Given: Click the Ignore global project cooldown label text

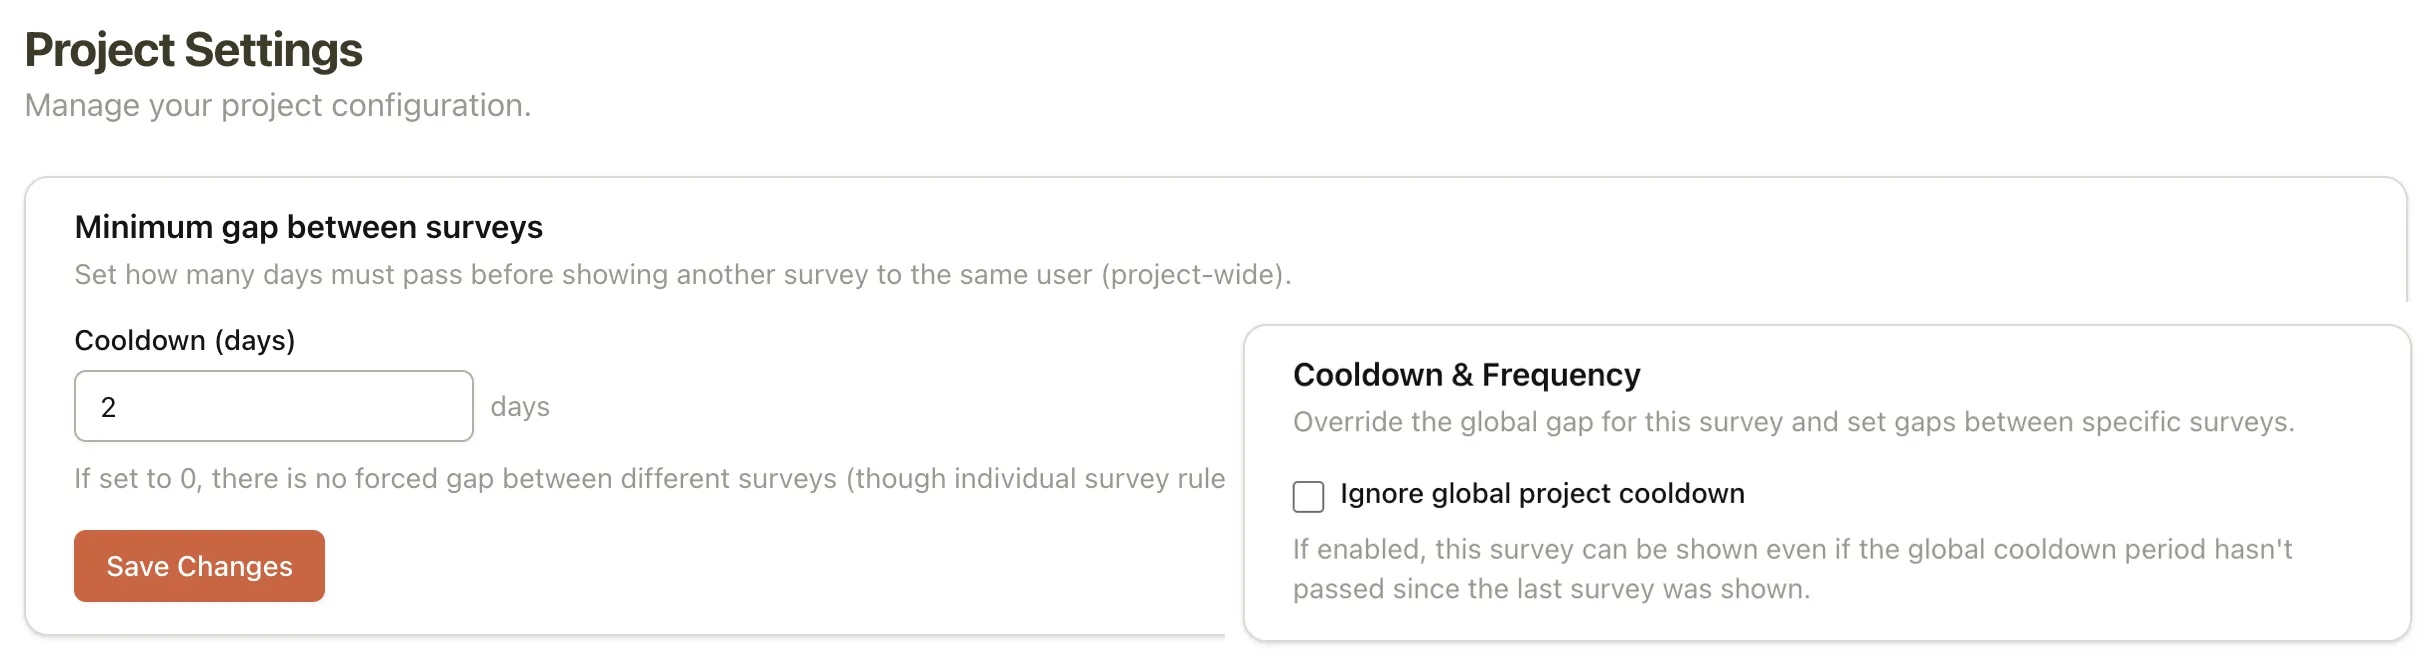Looking at the screenshot, I should (1542, 493).
